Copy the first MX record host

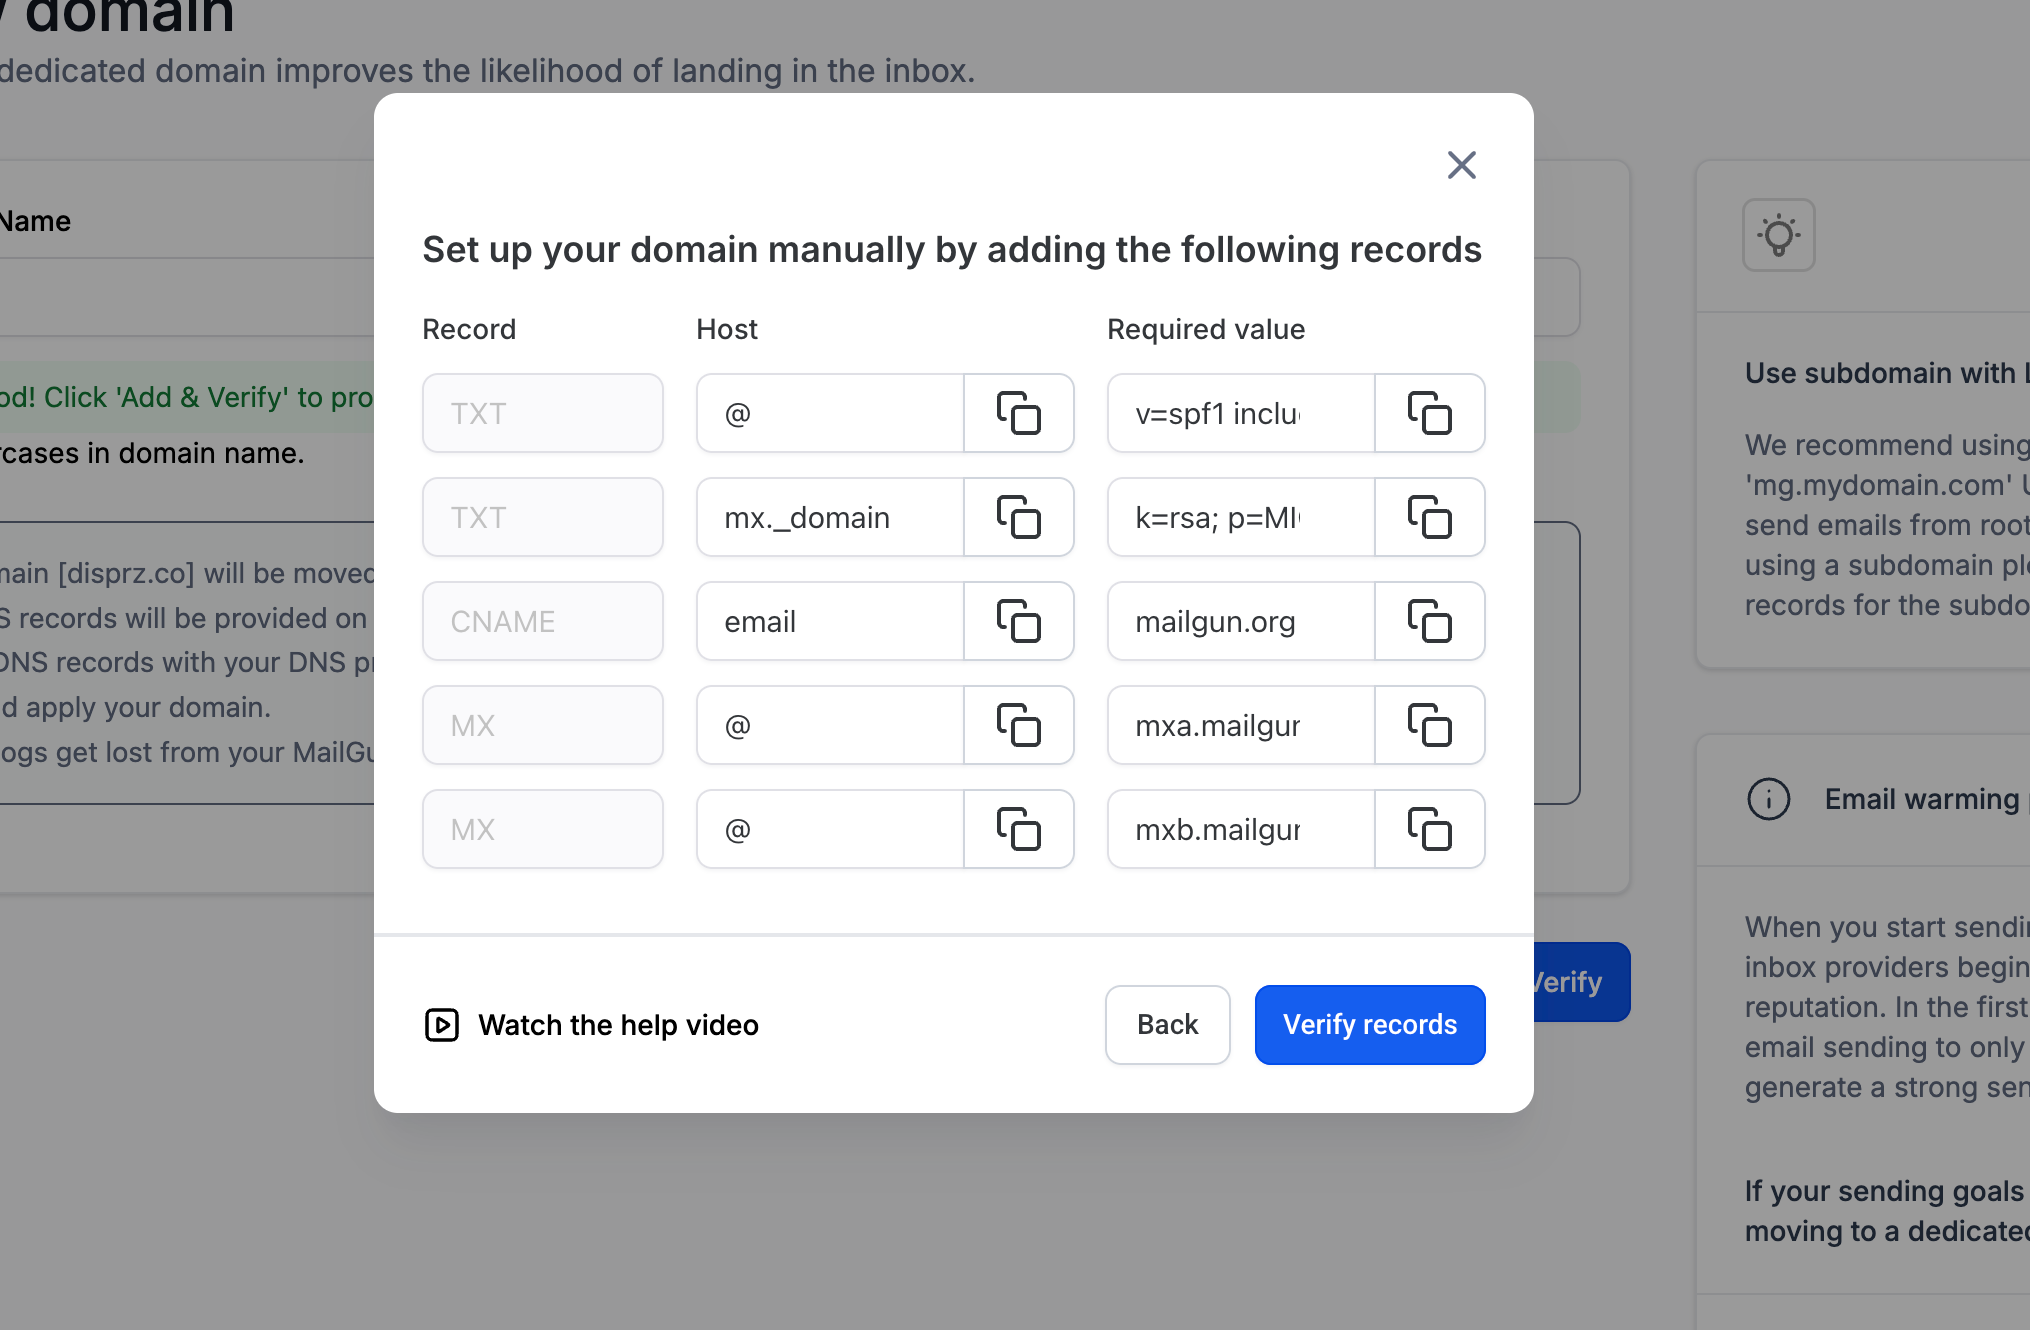pyautogui.click(x=1019, y=725)
